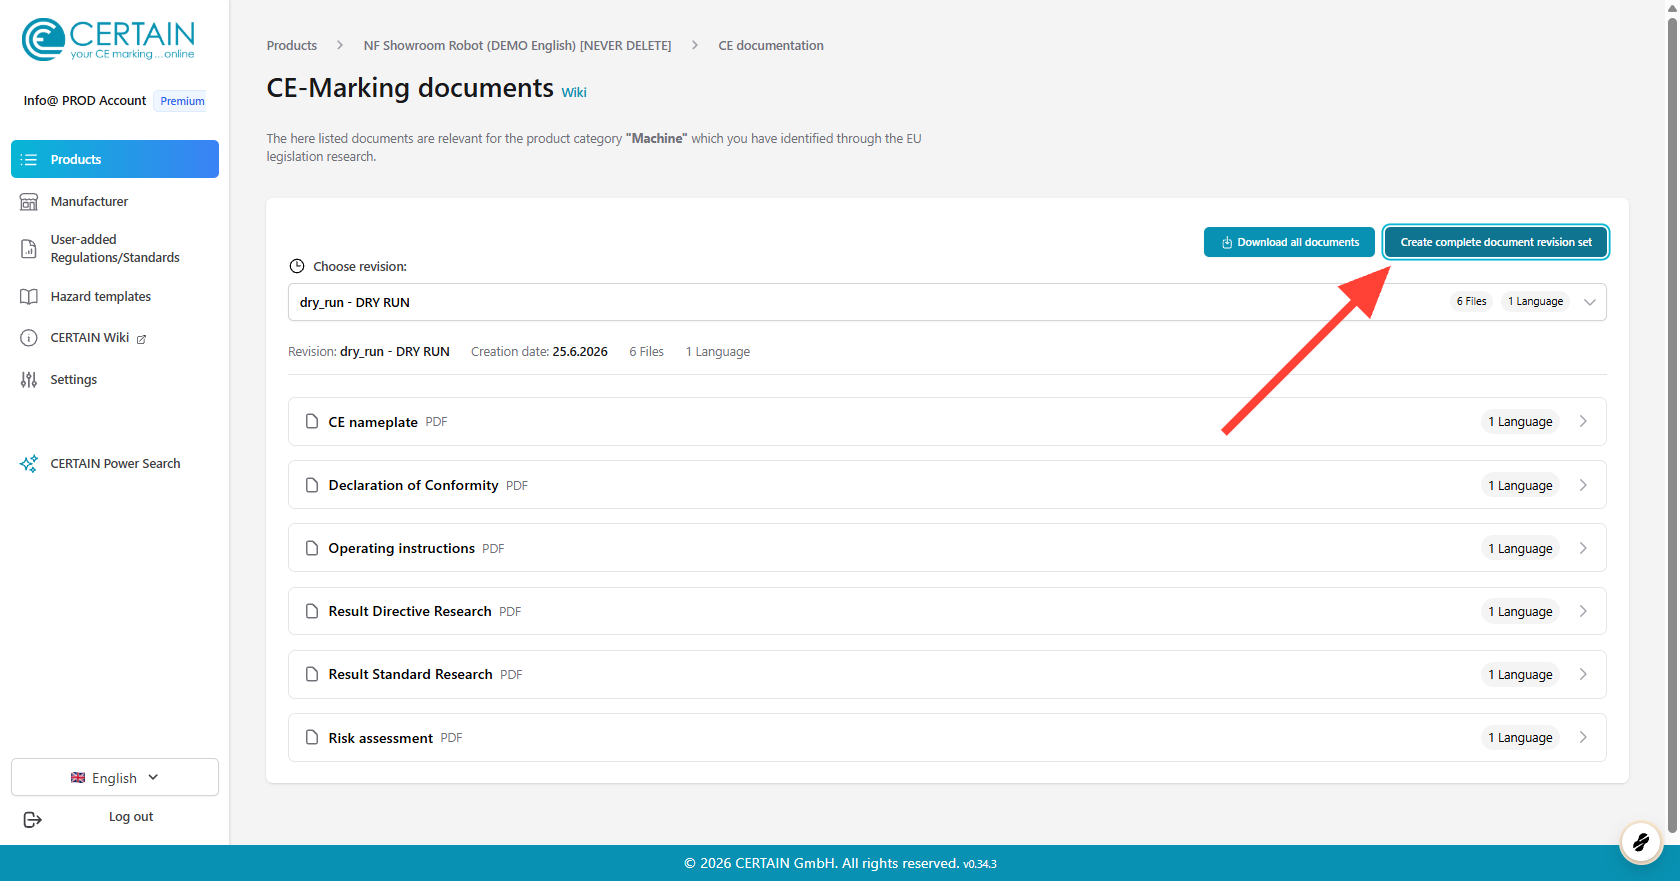
Task: Click the Premium badge
Action: (182, 101)
